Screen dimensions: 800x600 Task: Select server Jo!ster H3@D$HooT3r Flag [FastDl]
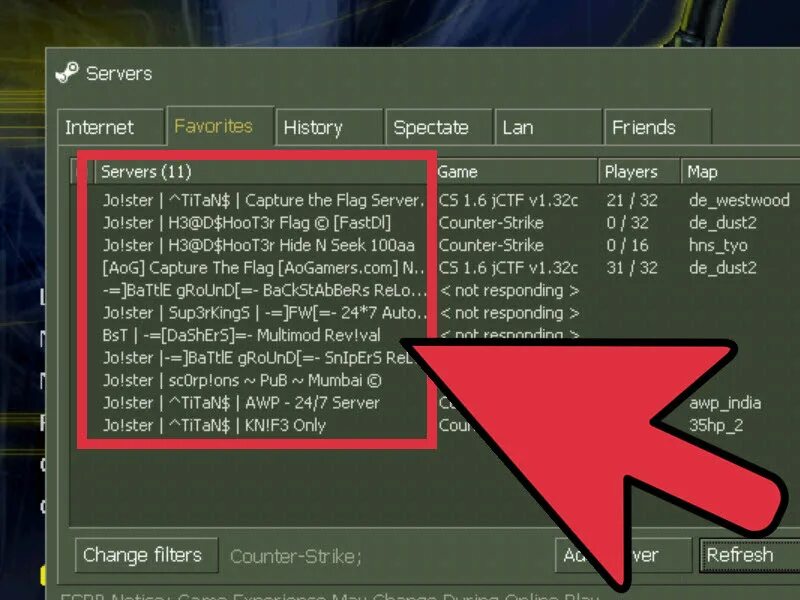(247, 222)
